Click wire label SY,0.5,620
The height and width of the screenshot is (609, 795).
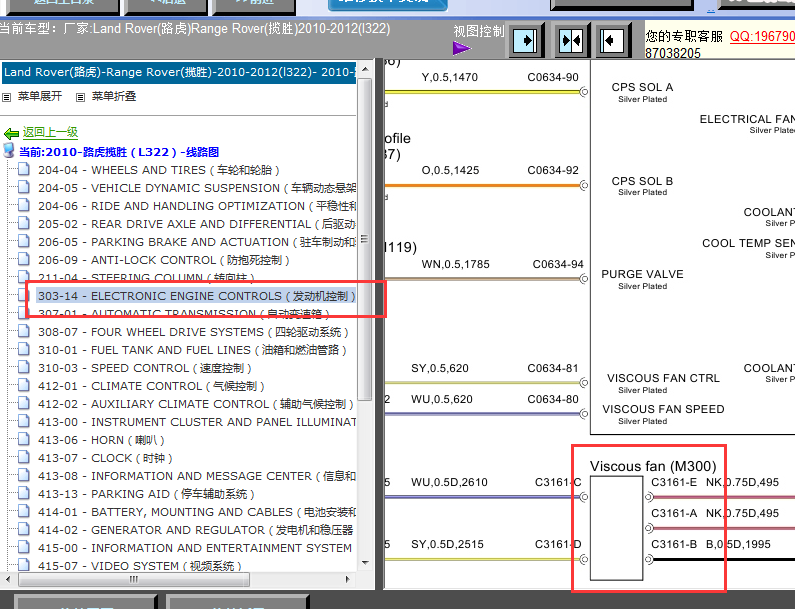440,368
